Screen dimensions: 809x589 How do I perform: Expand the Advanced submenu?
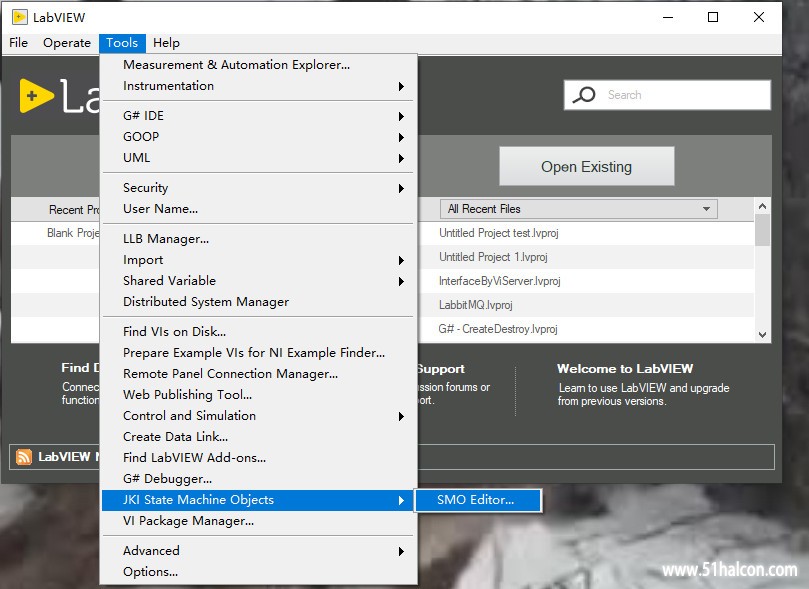258,551
